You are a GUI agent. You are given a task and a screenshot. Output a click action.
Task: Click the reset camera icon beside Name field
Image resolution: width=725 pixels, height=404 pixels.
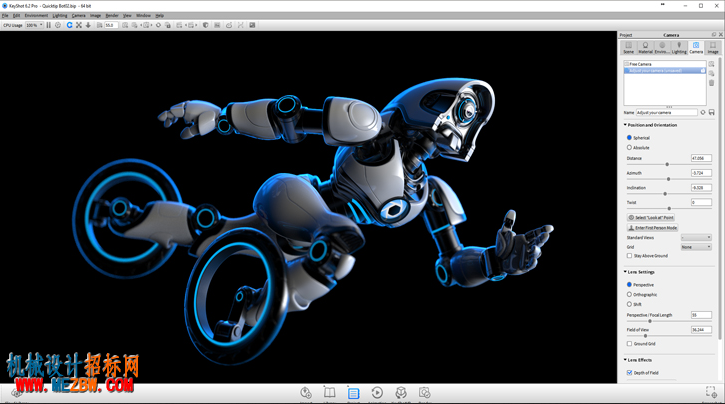pyautogui.click(x=703, y=112)
